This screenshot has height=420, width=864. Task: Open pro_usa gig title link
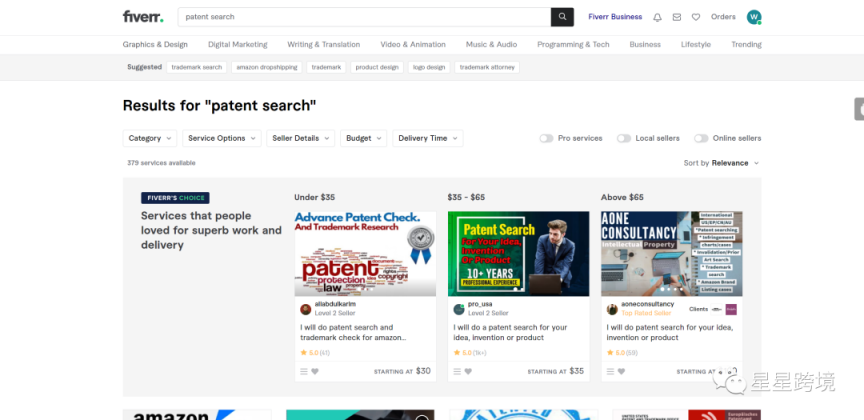click(510, 332)
